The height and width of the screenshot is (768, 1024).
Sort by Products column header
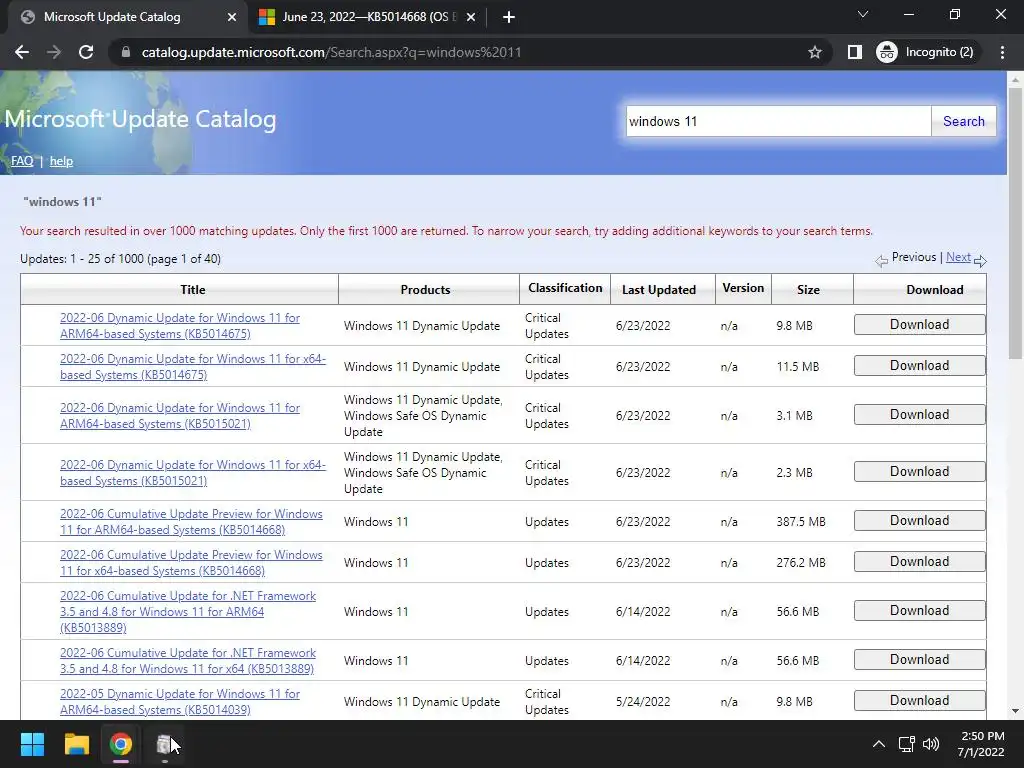[425, 289]
